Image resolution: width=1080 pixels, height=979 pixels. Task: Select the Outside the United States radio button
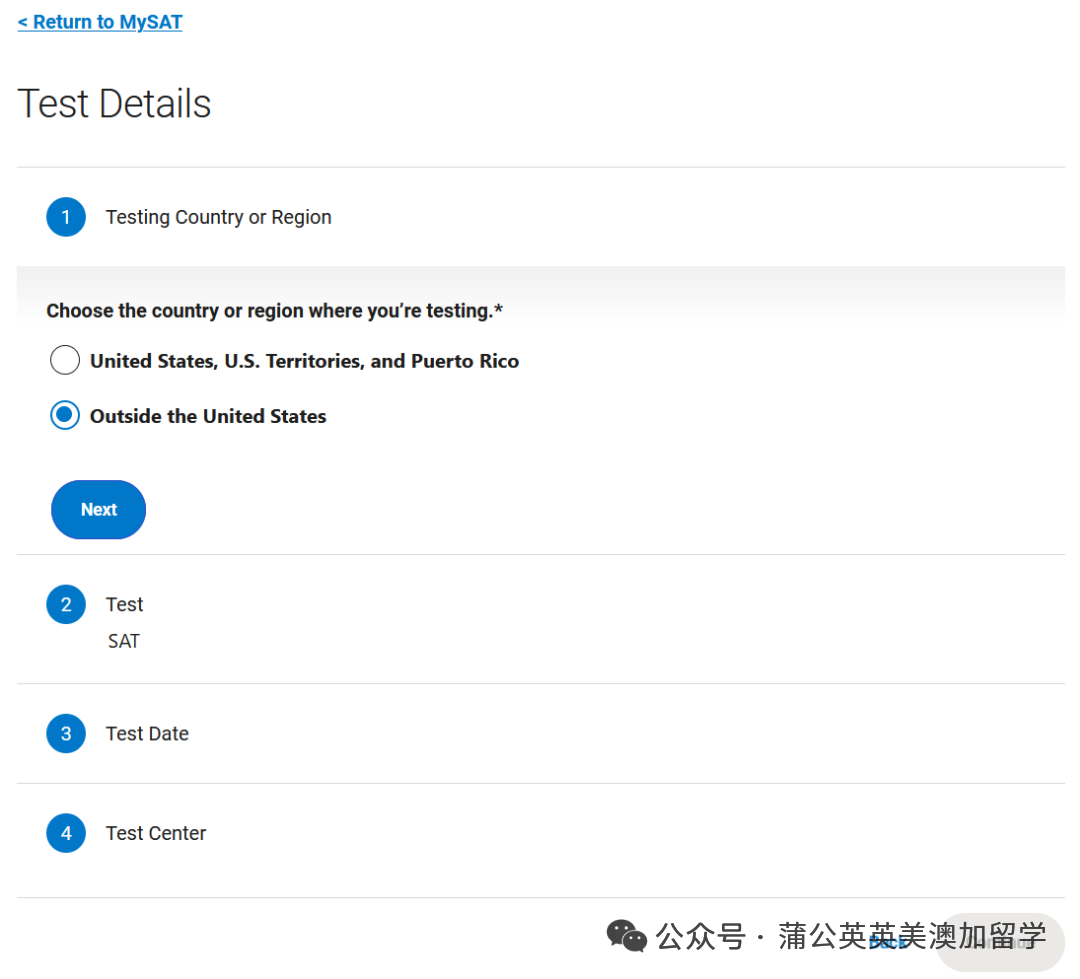[65, 415]
